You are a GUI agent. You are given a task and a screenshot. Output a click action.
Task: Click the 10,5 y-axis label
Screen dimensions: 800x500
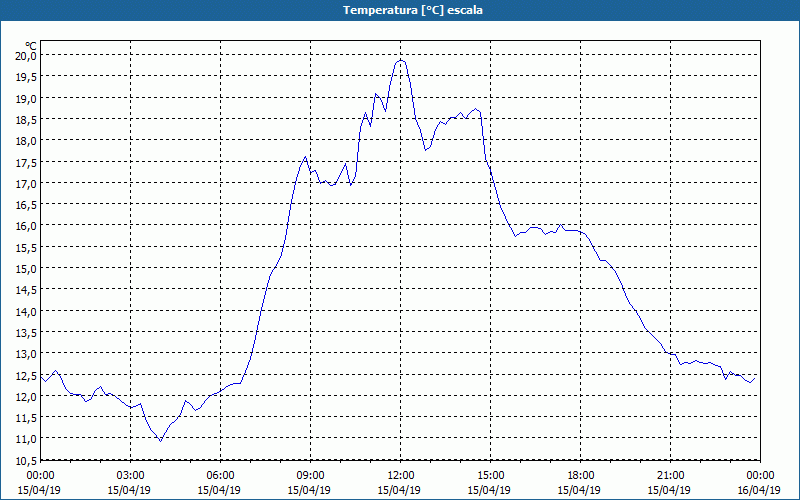(x=27, y=460)
